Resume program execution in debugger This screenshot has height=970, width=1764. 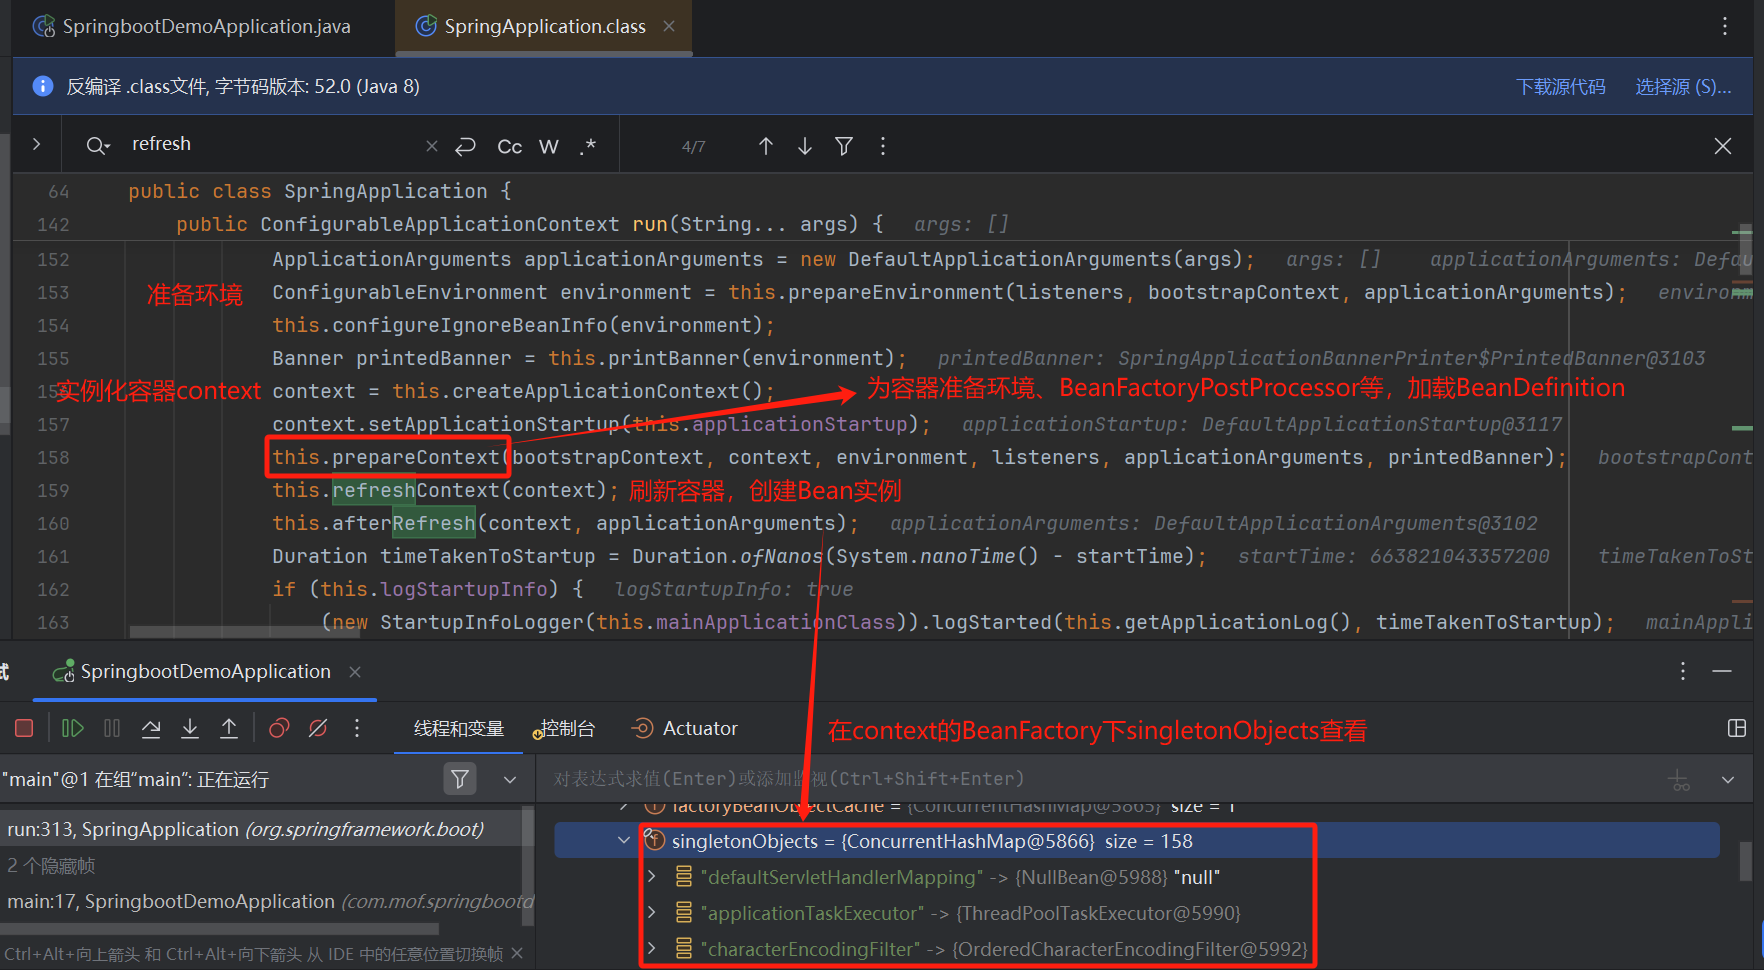click(x=72, y=728)
